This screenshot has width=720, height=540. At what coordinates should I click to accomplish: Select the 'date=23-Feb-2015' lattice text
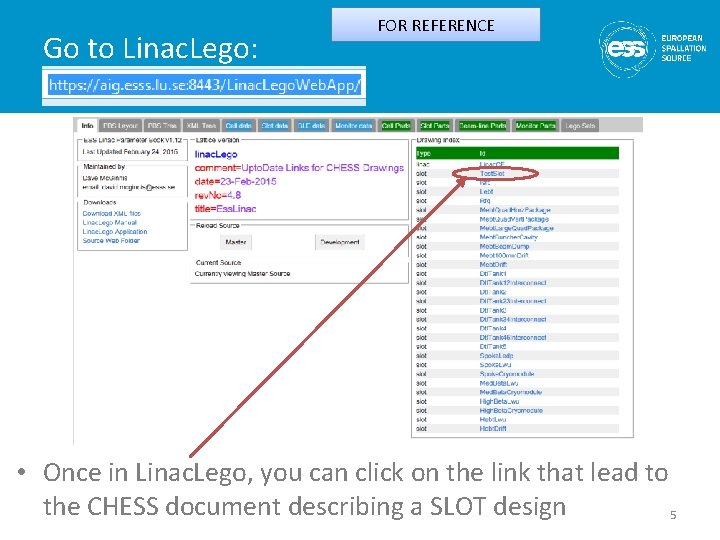click(x=236, y=181)
